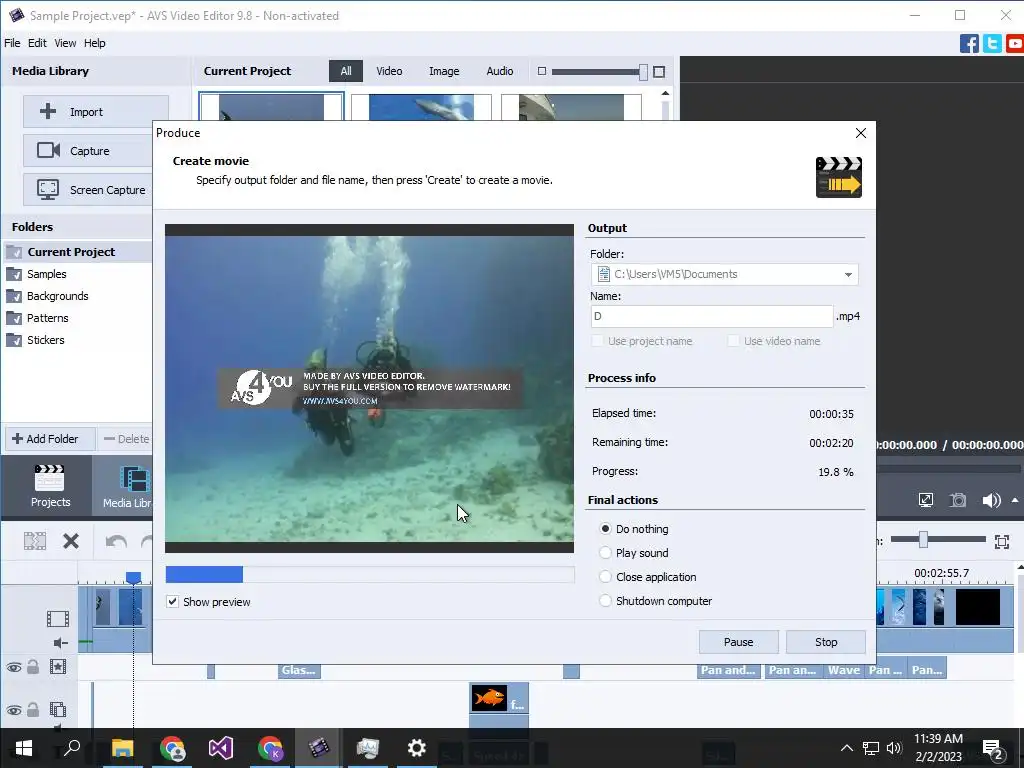Toggle visibility eye of video effects track

(x=14, y=667)
